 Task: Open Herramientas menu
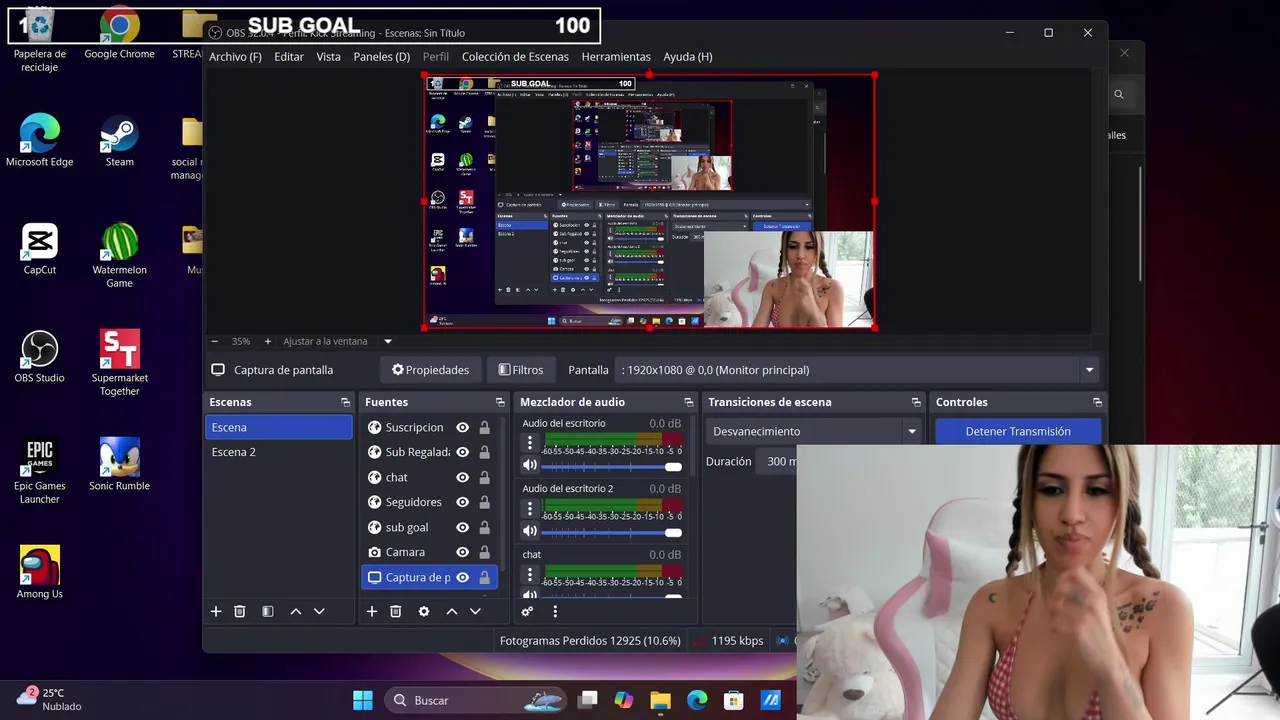(616, 57)
